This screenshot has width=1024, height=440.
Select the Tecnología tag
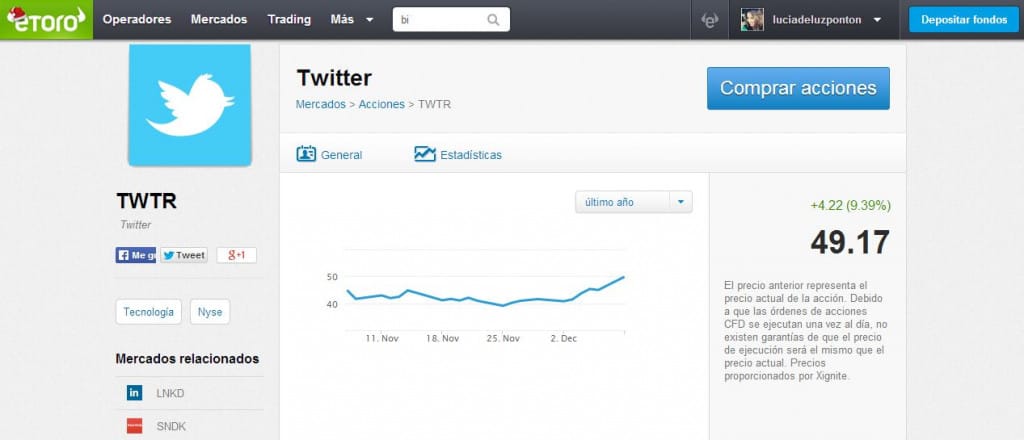tap(149, 312)
